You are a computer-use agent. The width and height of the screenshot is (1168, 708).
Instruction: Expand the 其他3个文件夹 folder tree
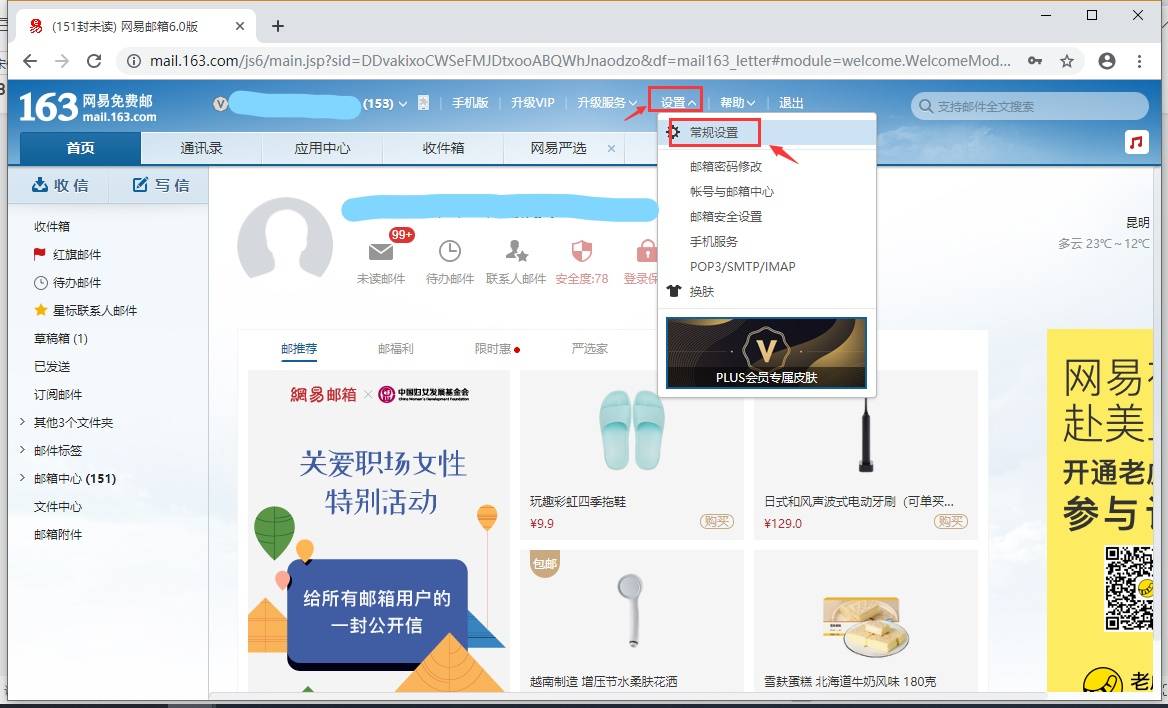tap(22, 422)
